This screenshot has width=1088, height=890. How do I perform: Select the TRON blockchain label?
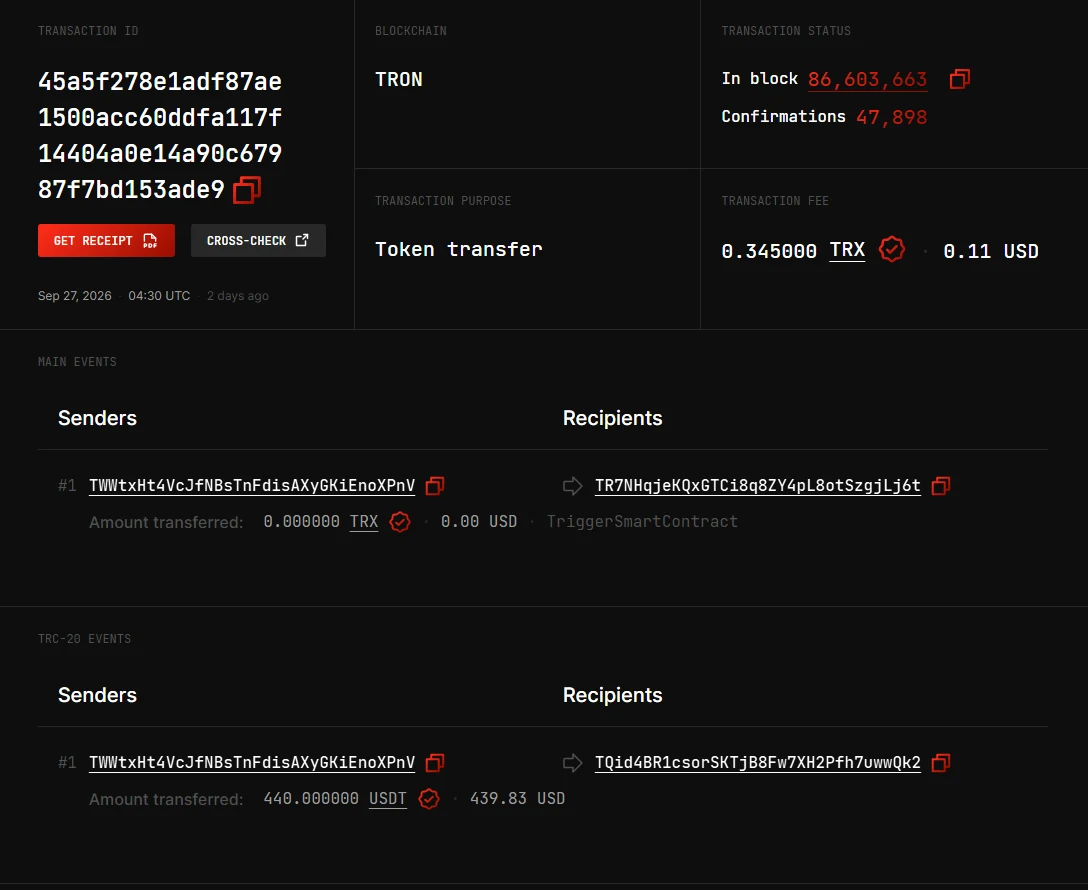point(399,80)
